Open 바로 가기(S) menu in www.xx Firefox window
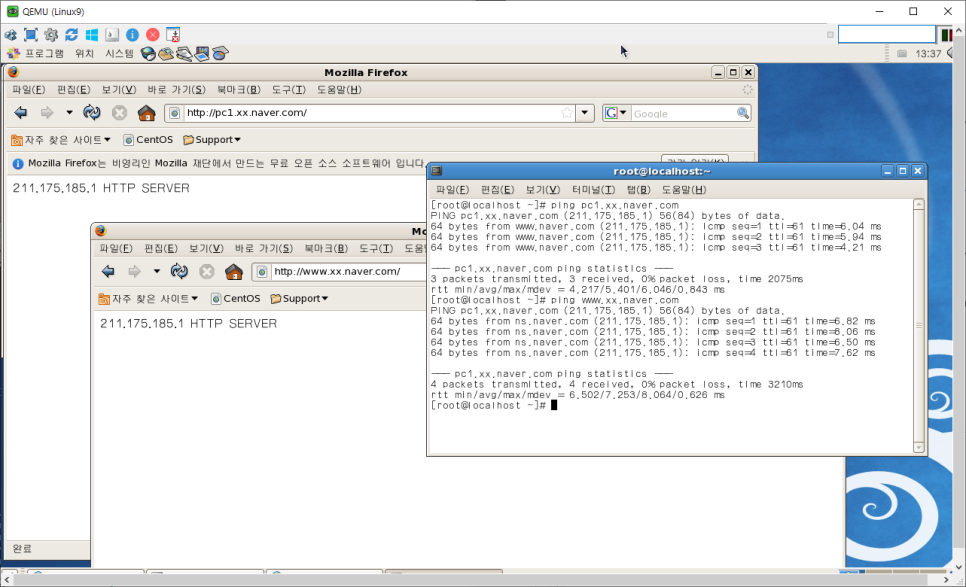The image size is (966, 587). pos(264,249)
